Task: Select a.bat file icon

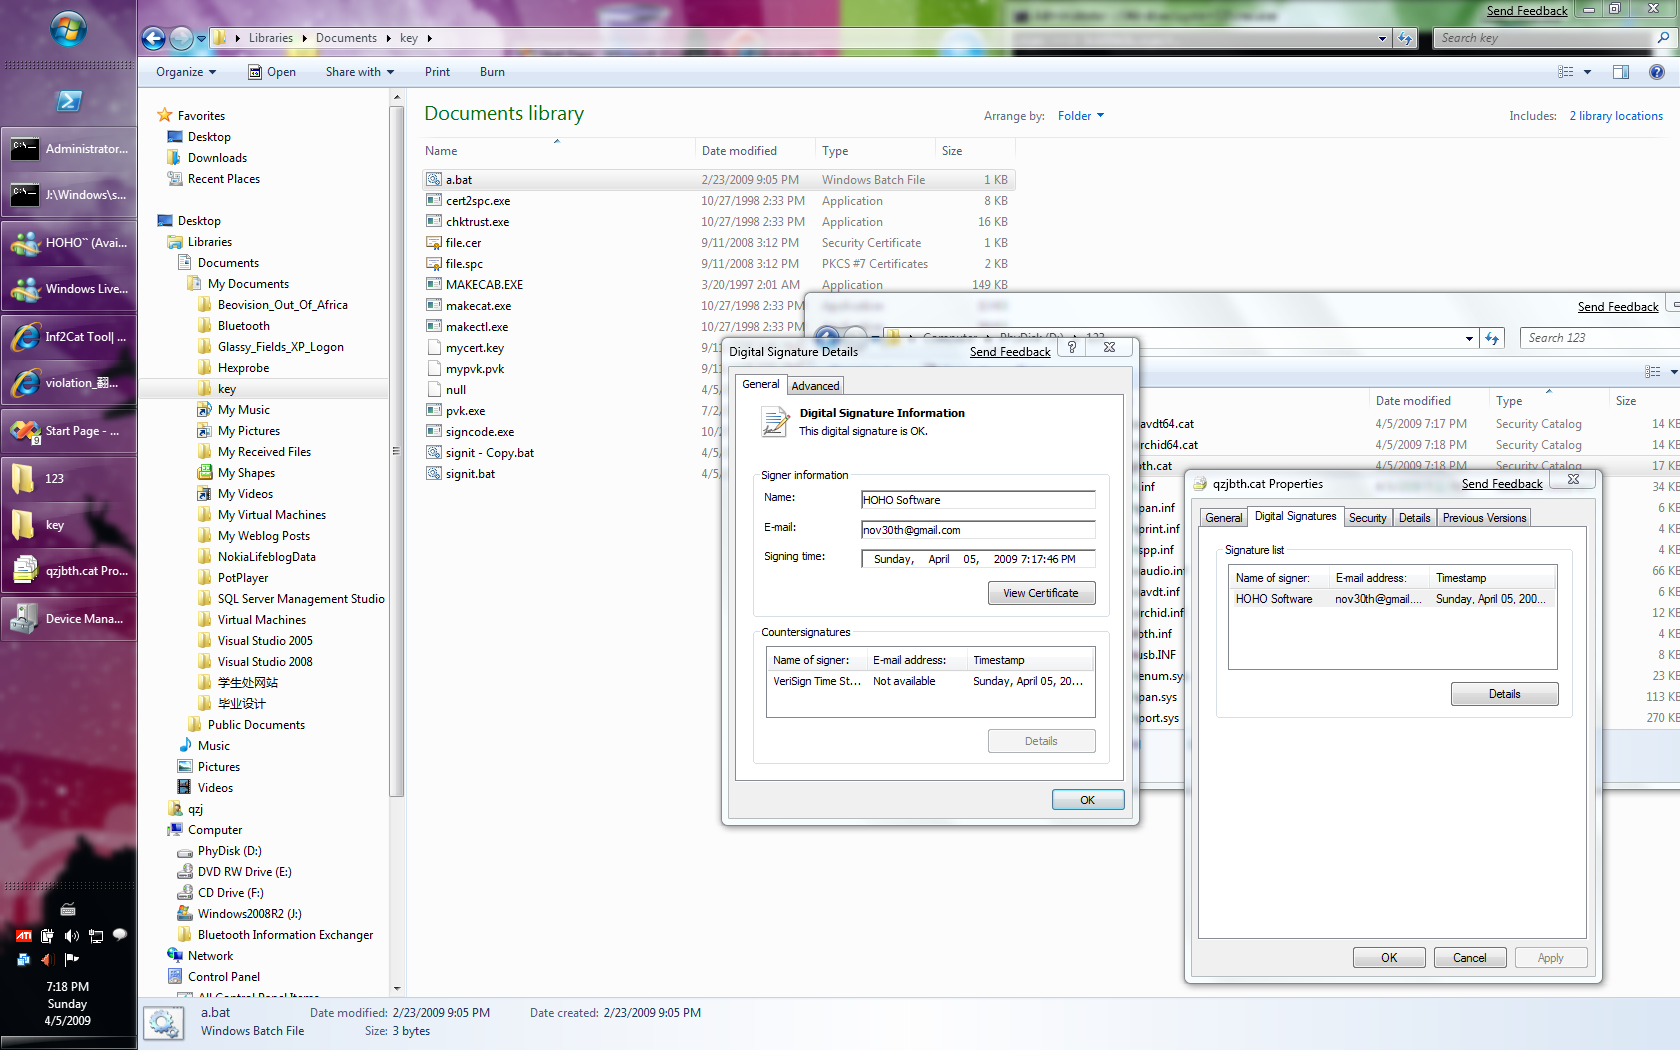Action: (x=434, y=180)
